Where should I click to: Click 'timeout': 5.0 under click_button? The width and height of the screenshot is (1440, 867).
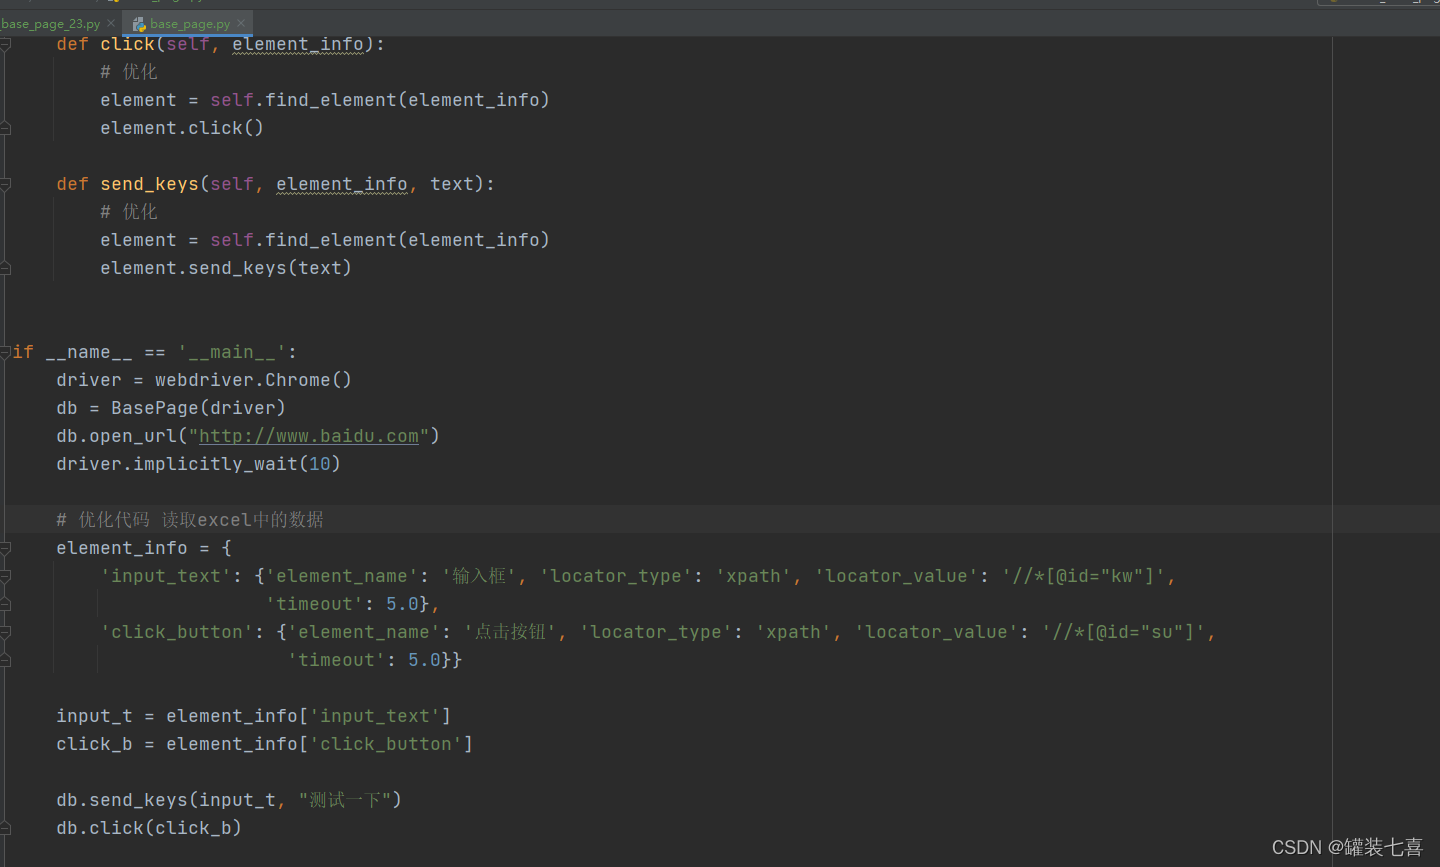coord(364,660)
